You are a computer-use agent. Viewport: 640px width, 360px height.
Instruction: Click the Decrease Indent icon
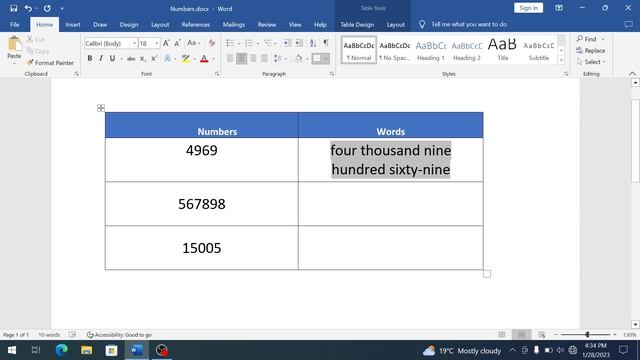click(x=287, y=43)
